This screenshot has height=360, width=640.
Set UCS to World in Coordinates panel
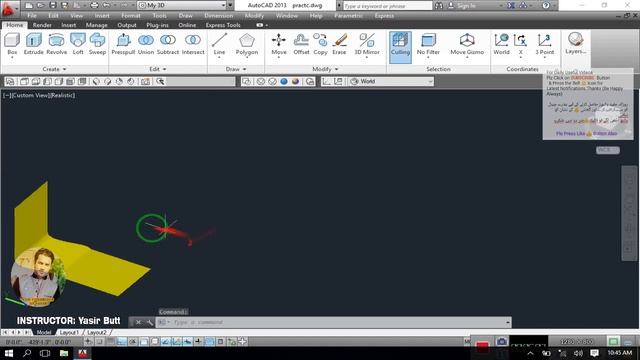501,44
